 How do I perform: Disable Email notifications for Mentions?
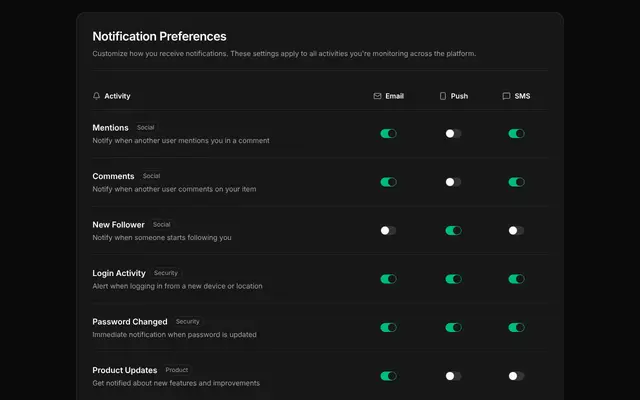[x=388, y=133]
